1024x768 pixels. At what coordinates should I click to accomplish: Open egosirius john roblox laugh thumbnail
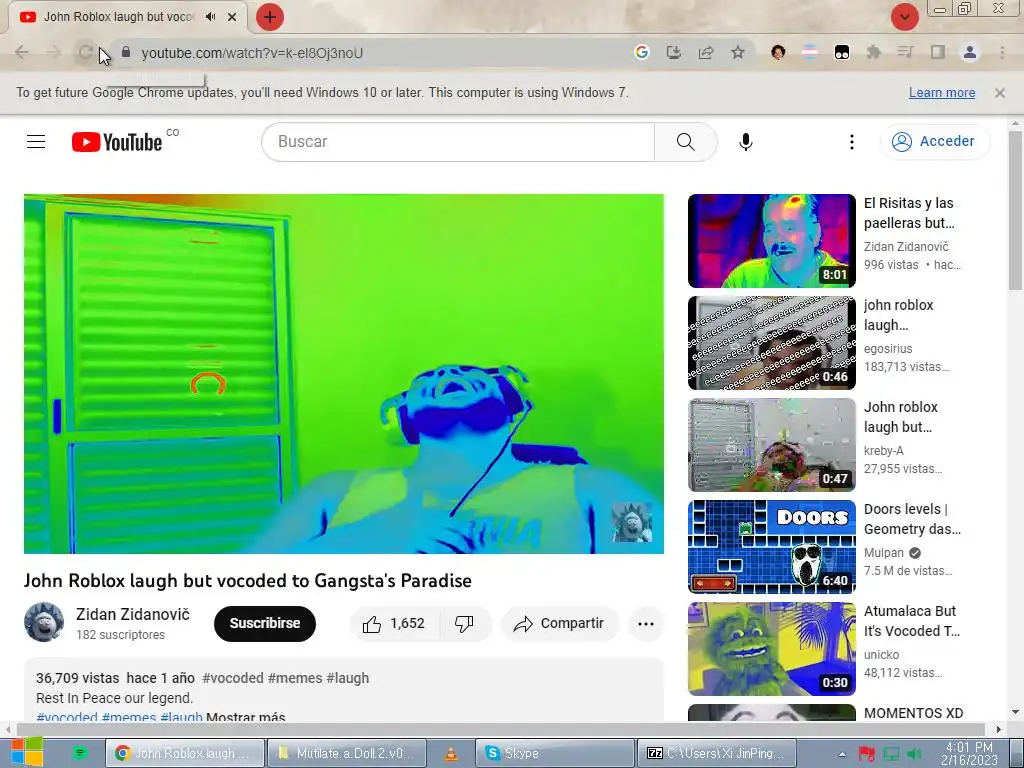coord(771,343)
